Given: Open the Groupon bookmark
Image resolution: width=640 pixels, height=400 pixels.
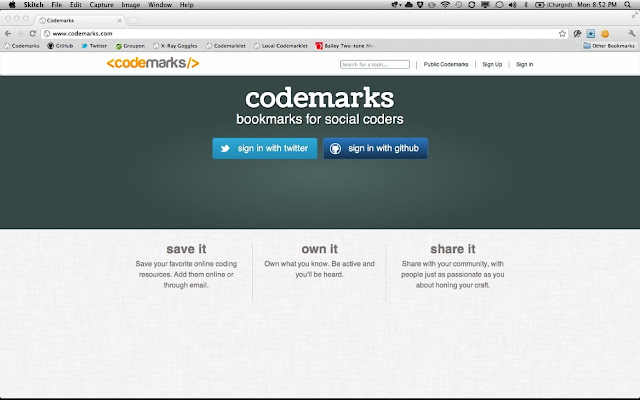Looking at the screenshot, I should 130,46.
